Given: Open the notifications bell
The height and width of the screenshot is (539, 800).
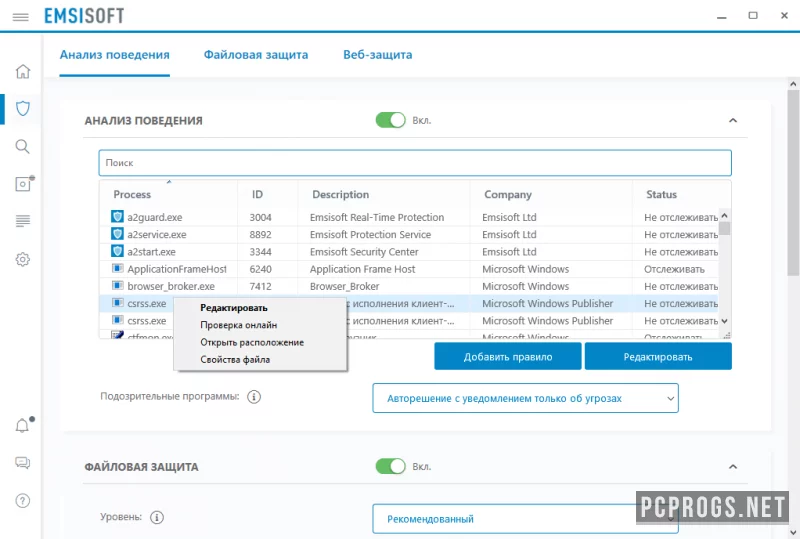Looking at the screenshot, I should click(23, 425).
